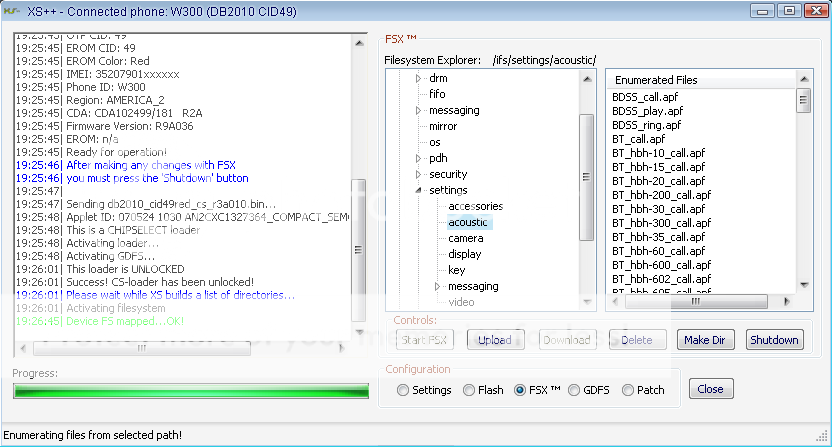Click the Enumerated Files column header

tap(701, 80)
